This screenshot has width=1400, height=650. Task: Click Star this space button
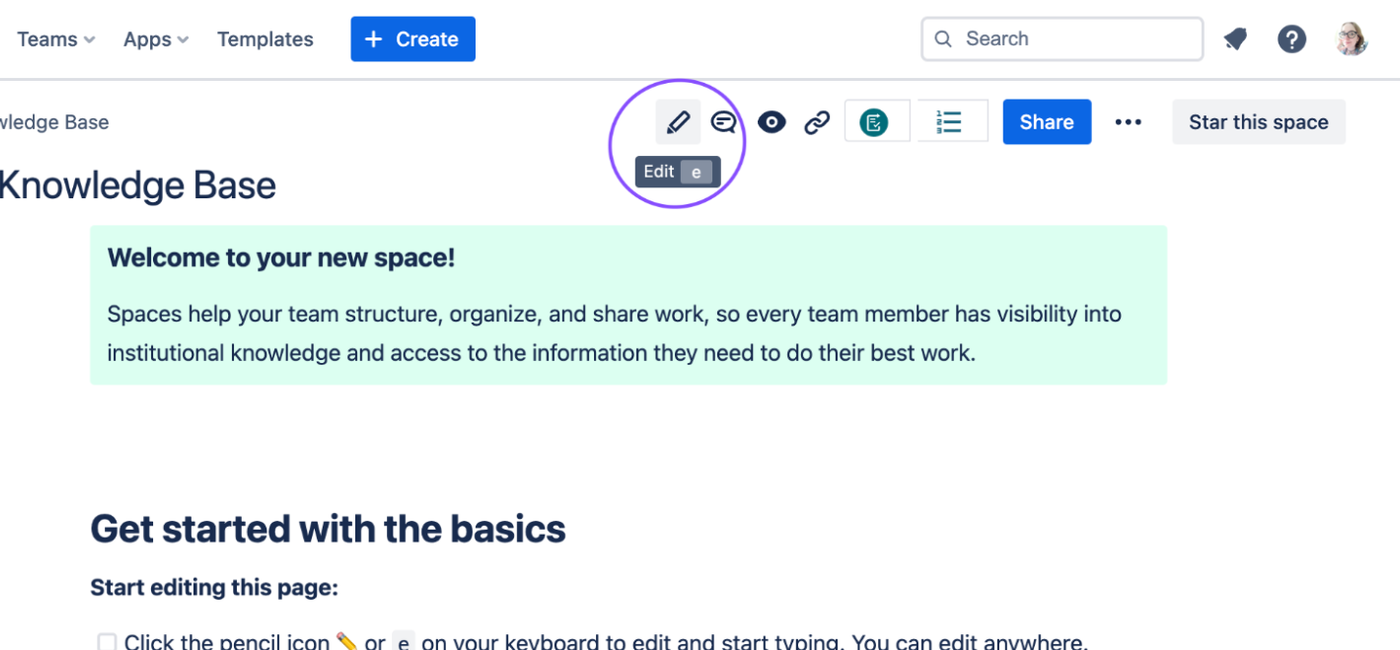(1259, 122)
